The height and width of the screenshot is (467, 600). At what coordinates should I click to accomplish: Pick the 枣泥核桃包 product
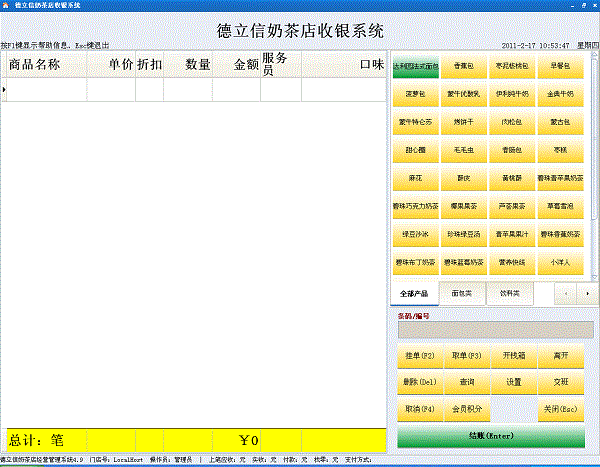tap(512, 66)
